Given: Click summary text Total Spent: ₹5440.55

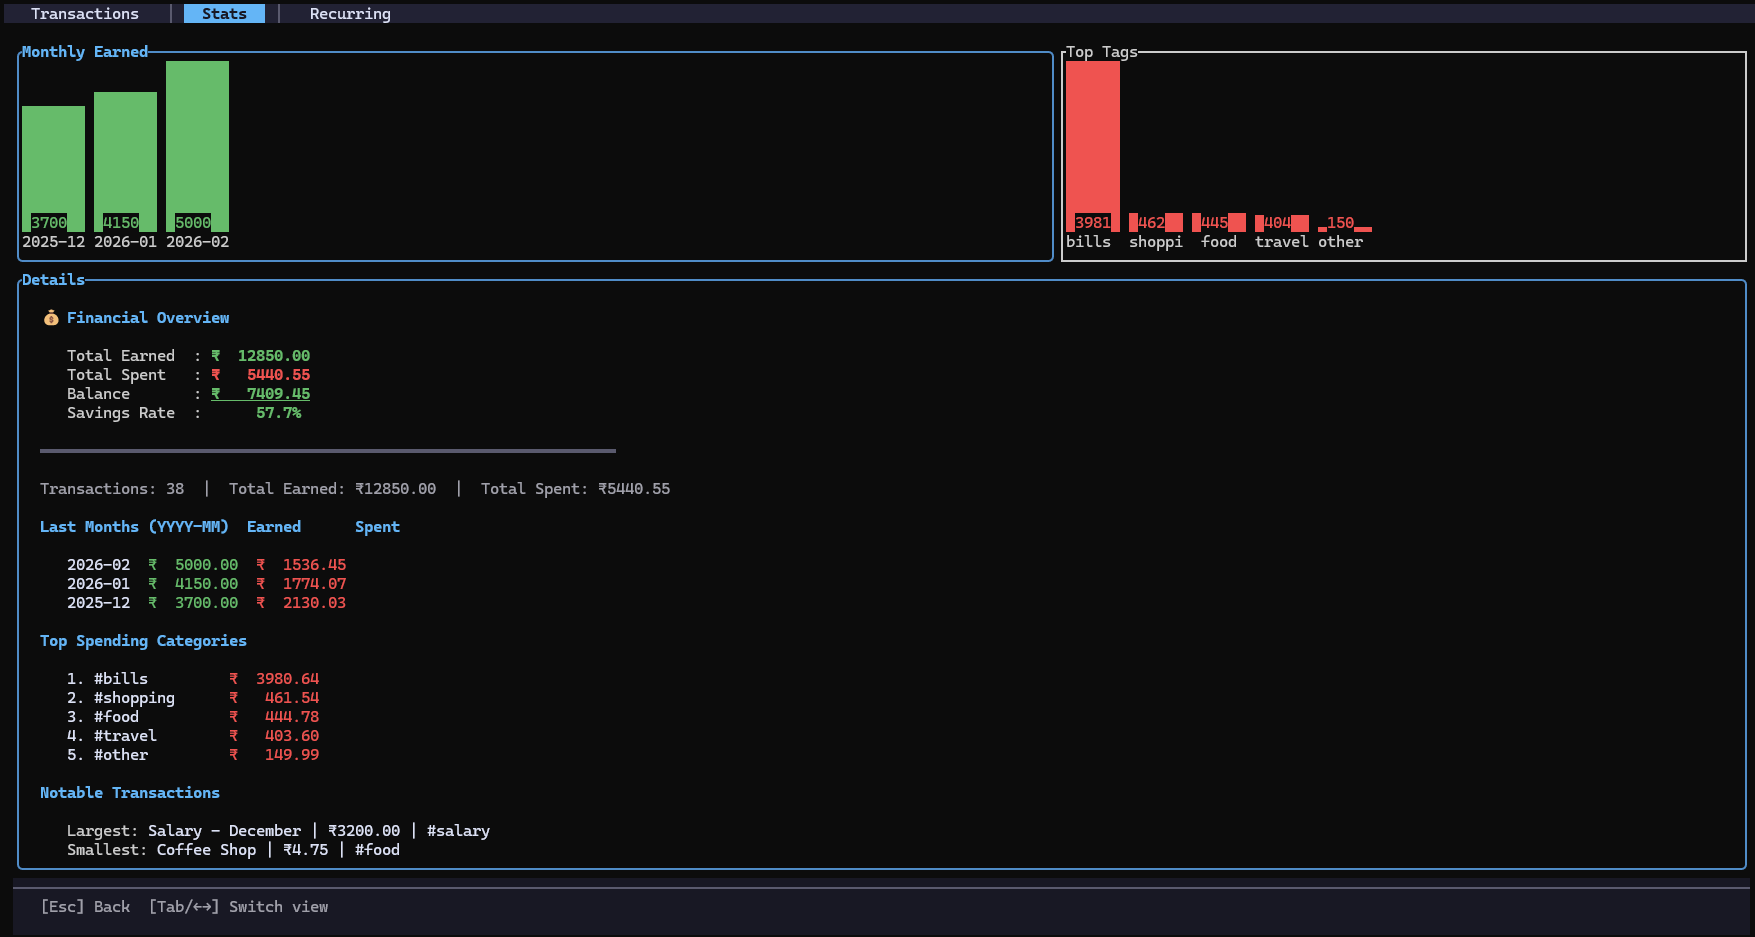Looking at the screenshot, I should [x=576, y=489].
